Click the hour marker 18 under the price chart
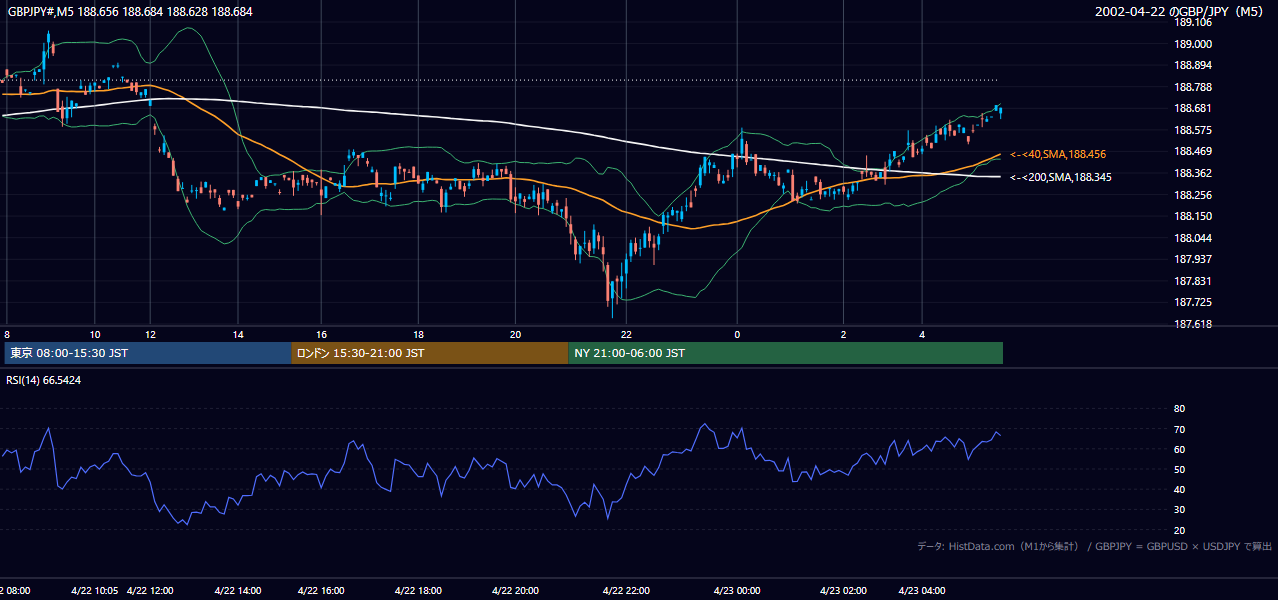1278x600 pixels. tap(418, 334)
